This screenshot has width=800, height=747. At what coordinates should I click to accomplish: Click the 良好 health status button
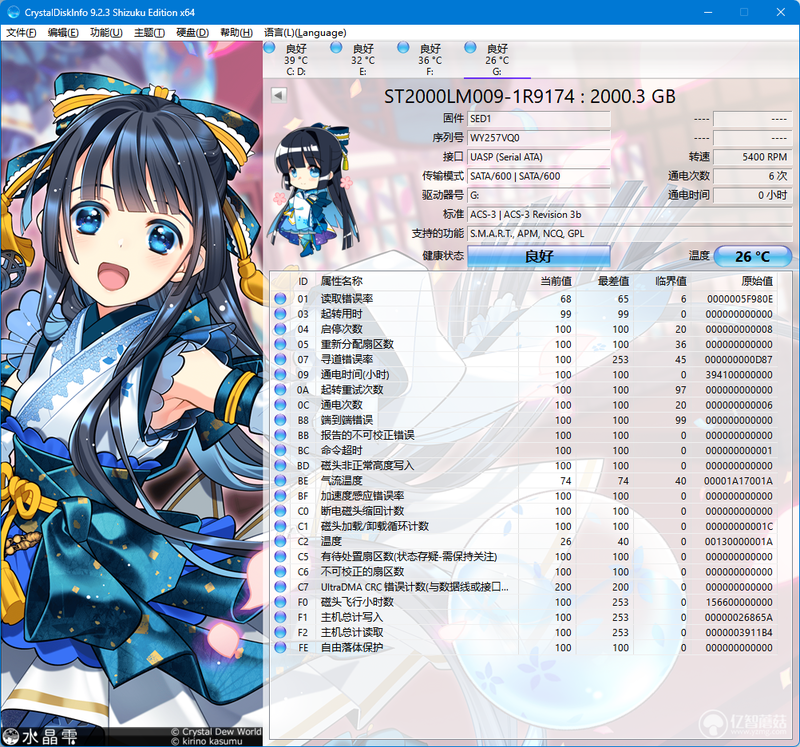click(x=539, y=256)
